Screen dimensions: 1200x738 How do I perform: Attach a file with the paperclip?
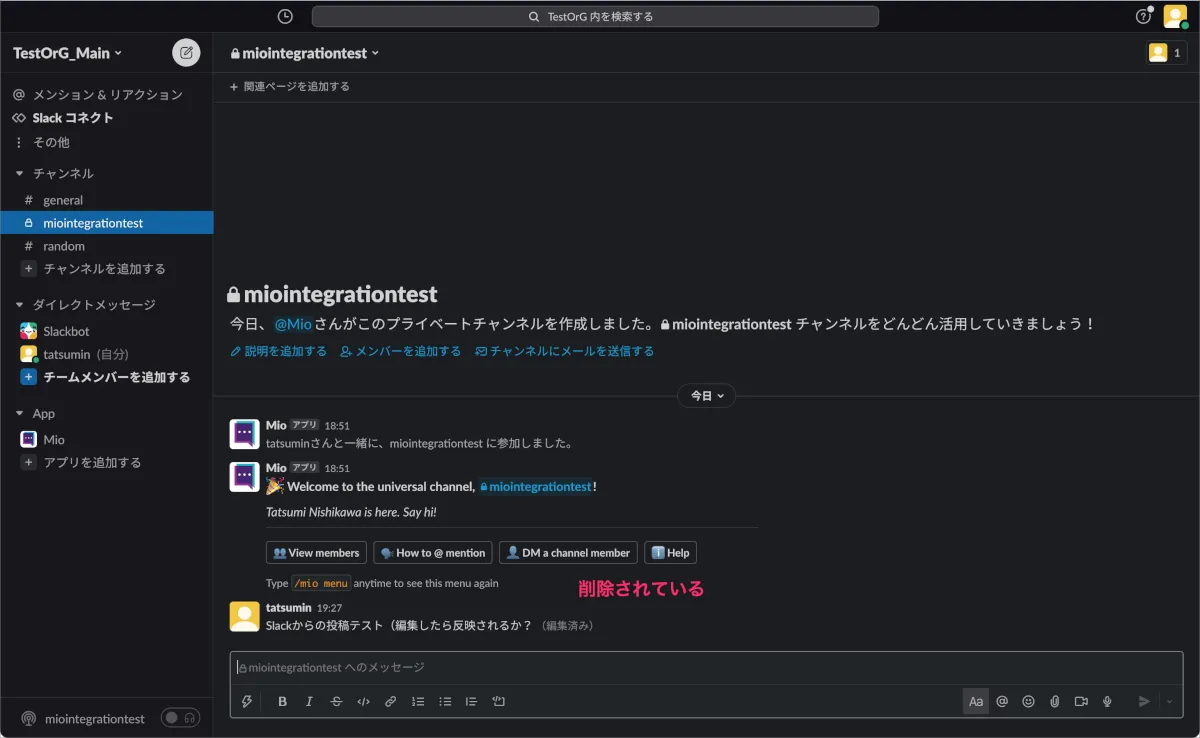pyautogui.click(x=1054, y=701)
